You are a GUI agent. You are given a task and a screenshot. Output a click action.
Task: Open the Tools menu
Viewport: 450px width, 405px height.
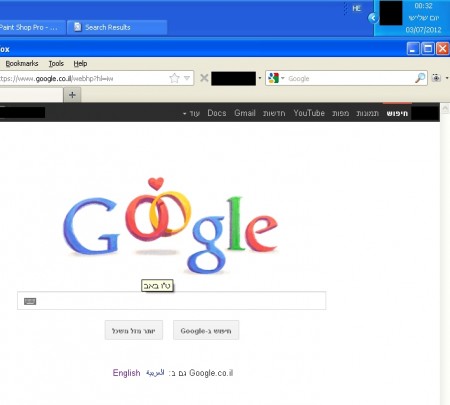[56, 63]
